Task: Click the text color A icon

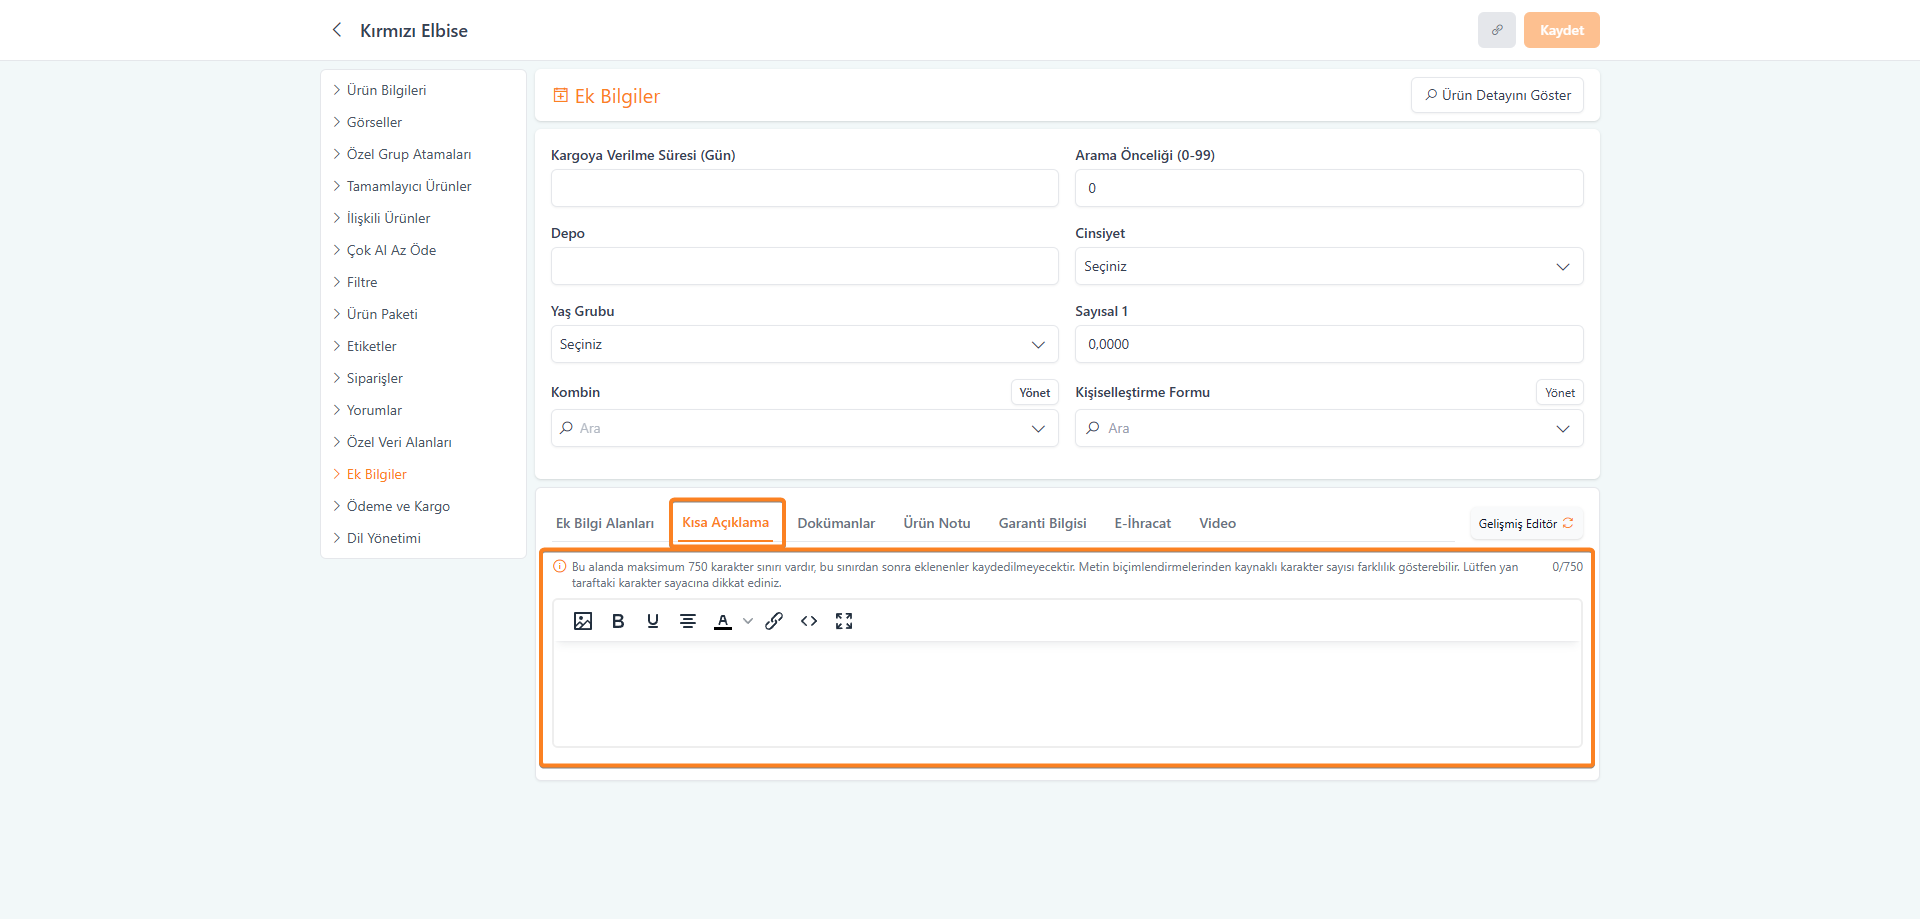Action: click(722, 621)
